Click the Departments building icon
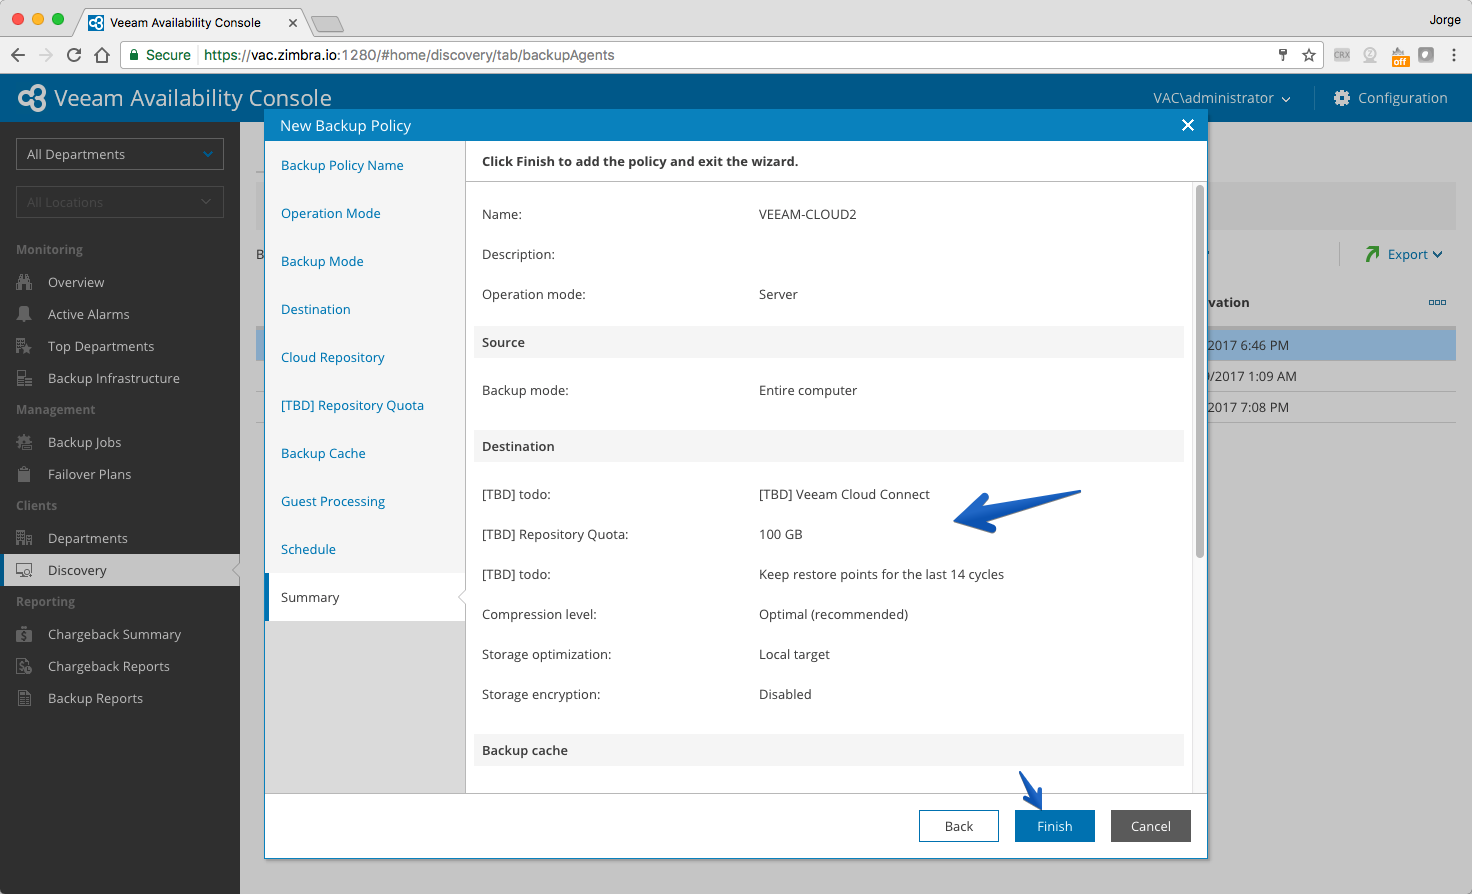The width and height of the screenshot is (1472, 894). coord(24,538)
